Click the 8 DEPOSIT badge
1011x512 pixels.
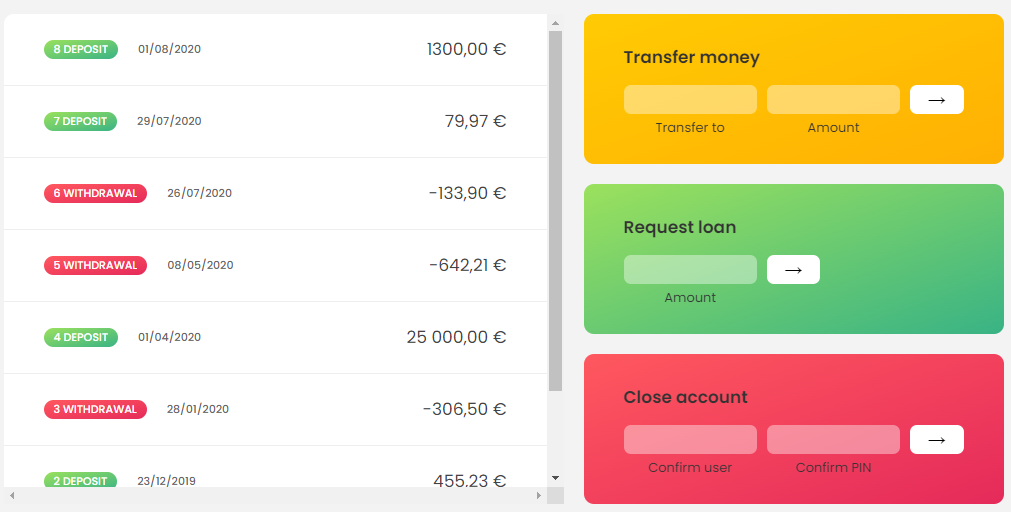pos(81,49)
